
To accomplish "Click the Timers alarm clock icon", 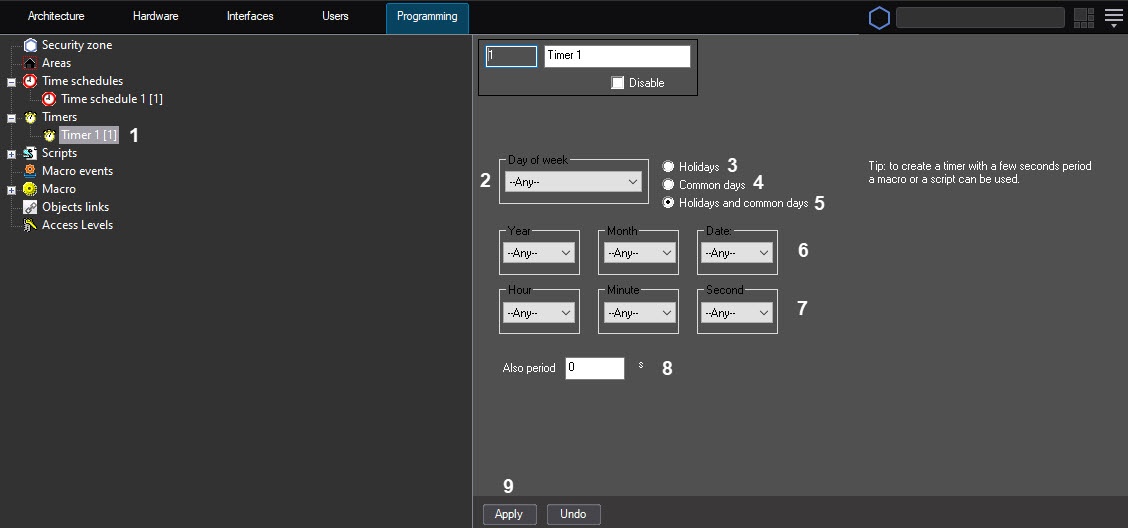I will coord(30,117).
